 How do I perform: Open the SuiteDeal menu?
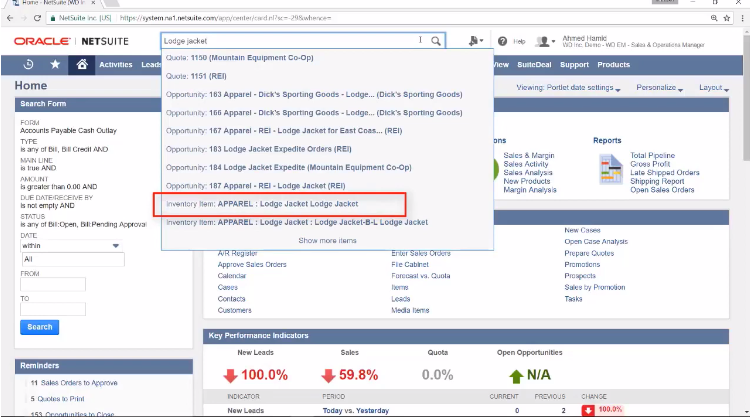(534, 65)
